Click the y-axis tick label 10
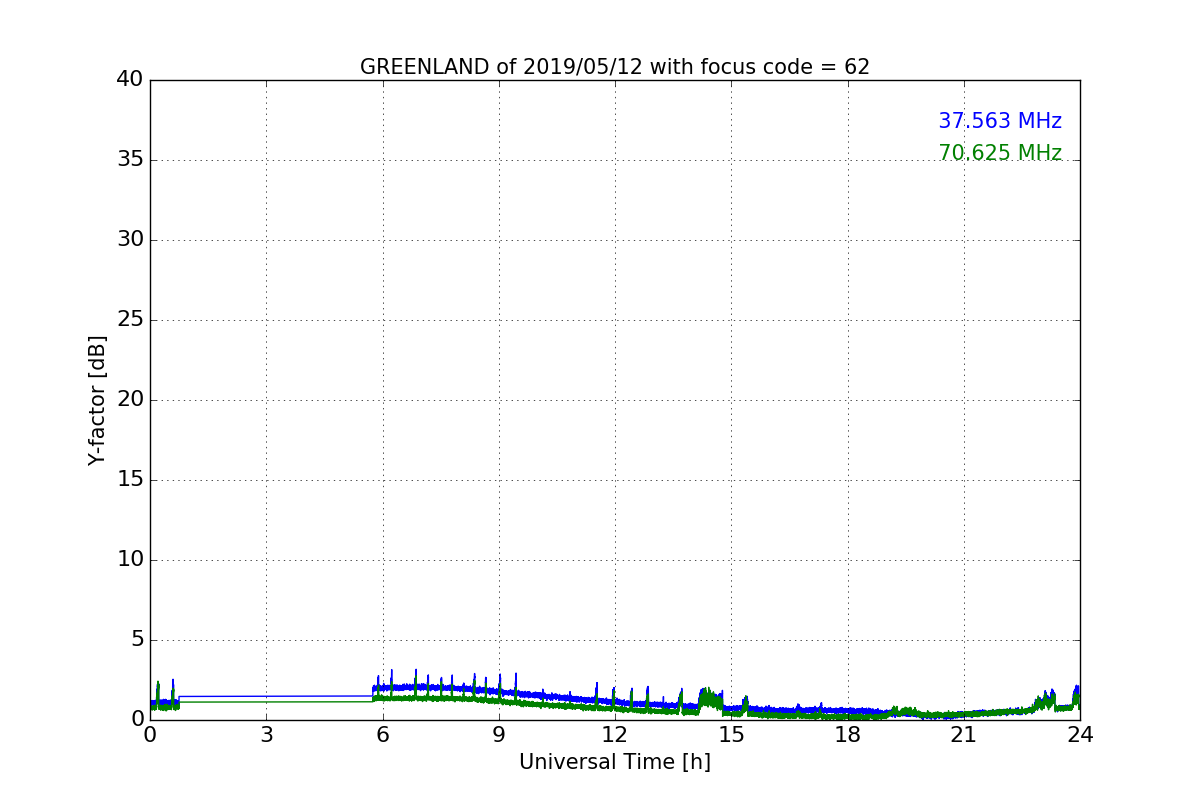The image size is (1200, 800). (x=130, y=560)
